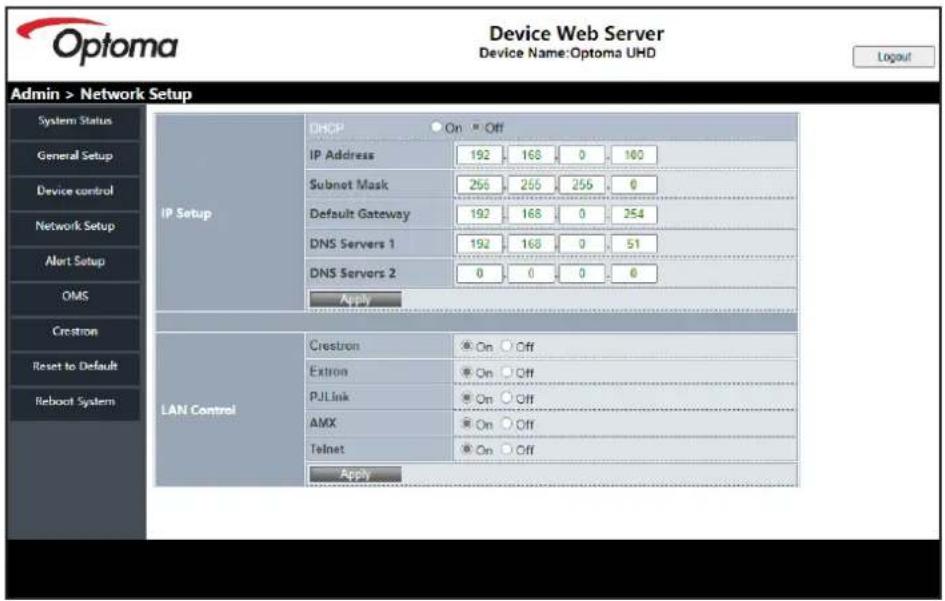Click the 'DNS Servers 1' label
The image size is (945, 601).
(x=352, y=244)
